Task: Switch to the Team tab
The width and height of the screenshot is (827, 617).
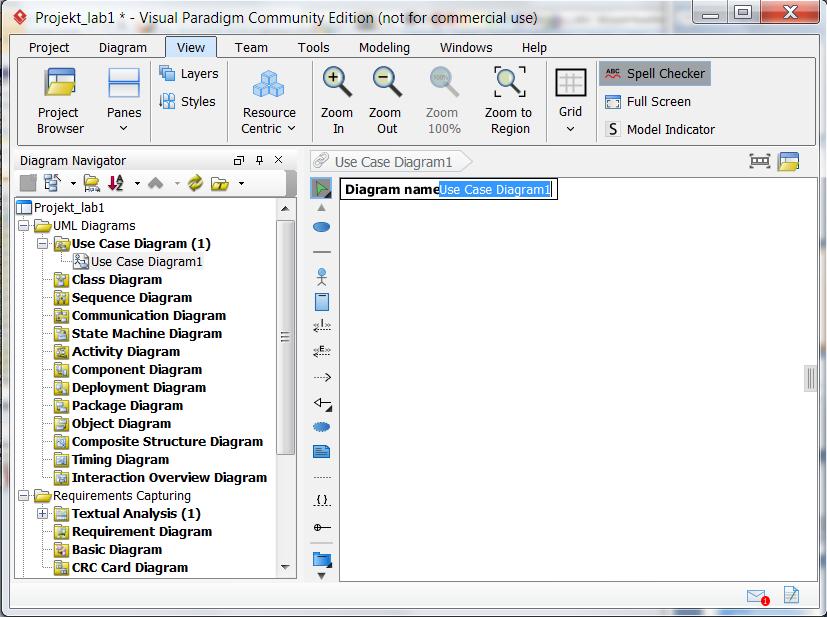Action: [x=251, y=47]
